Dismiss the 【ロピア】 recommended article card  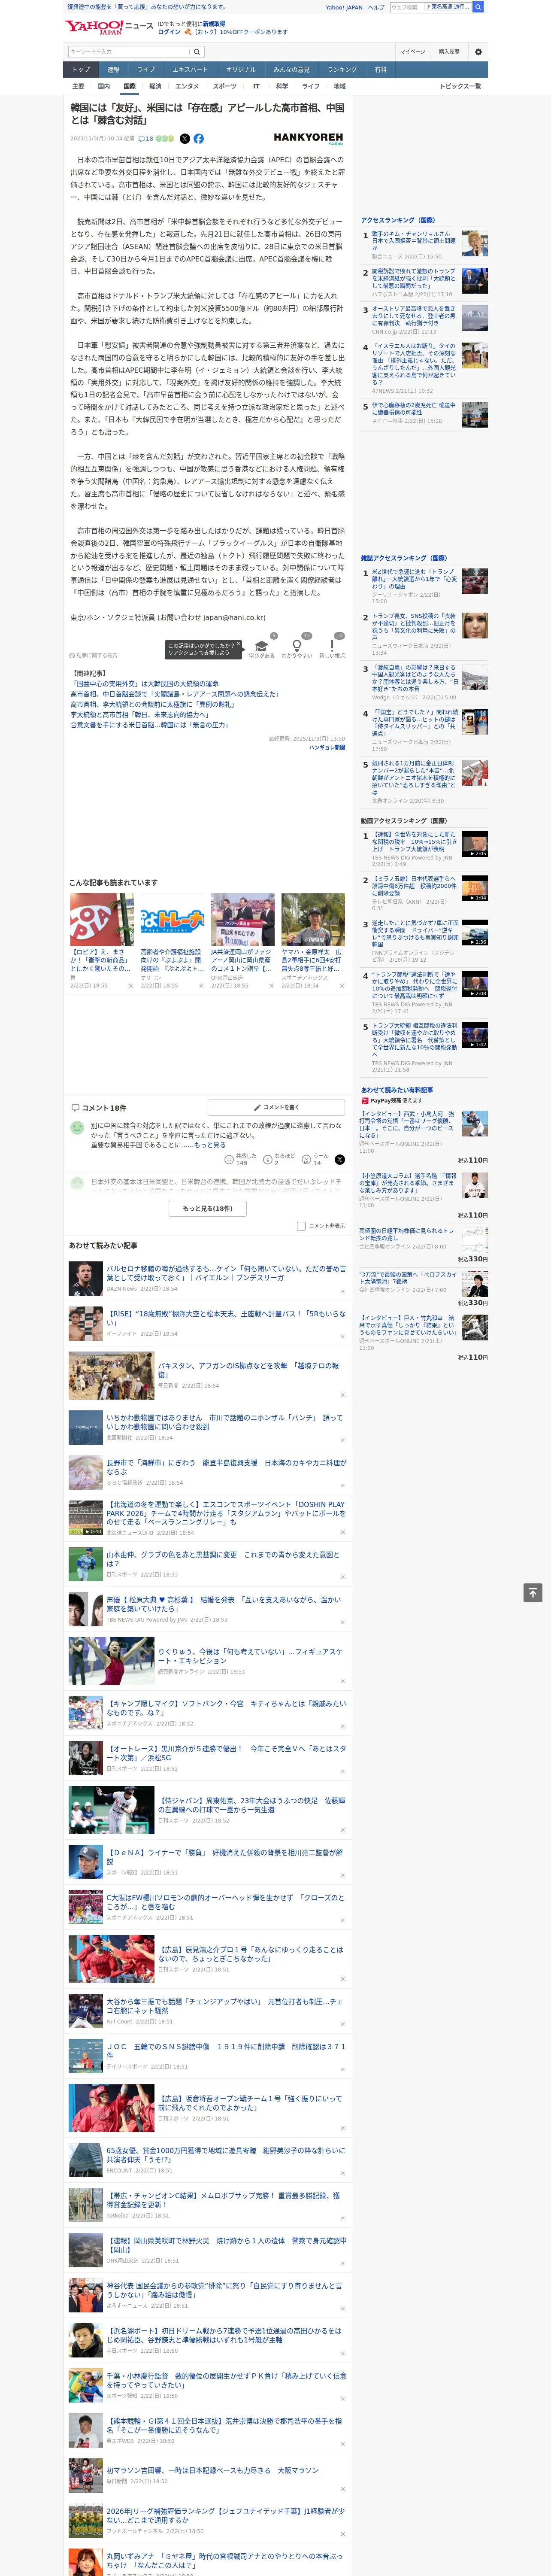[130, 986]
